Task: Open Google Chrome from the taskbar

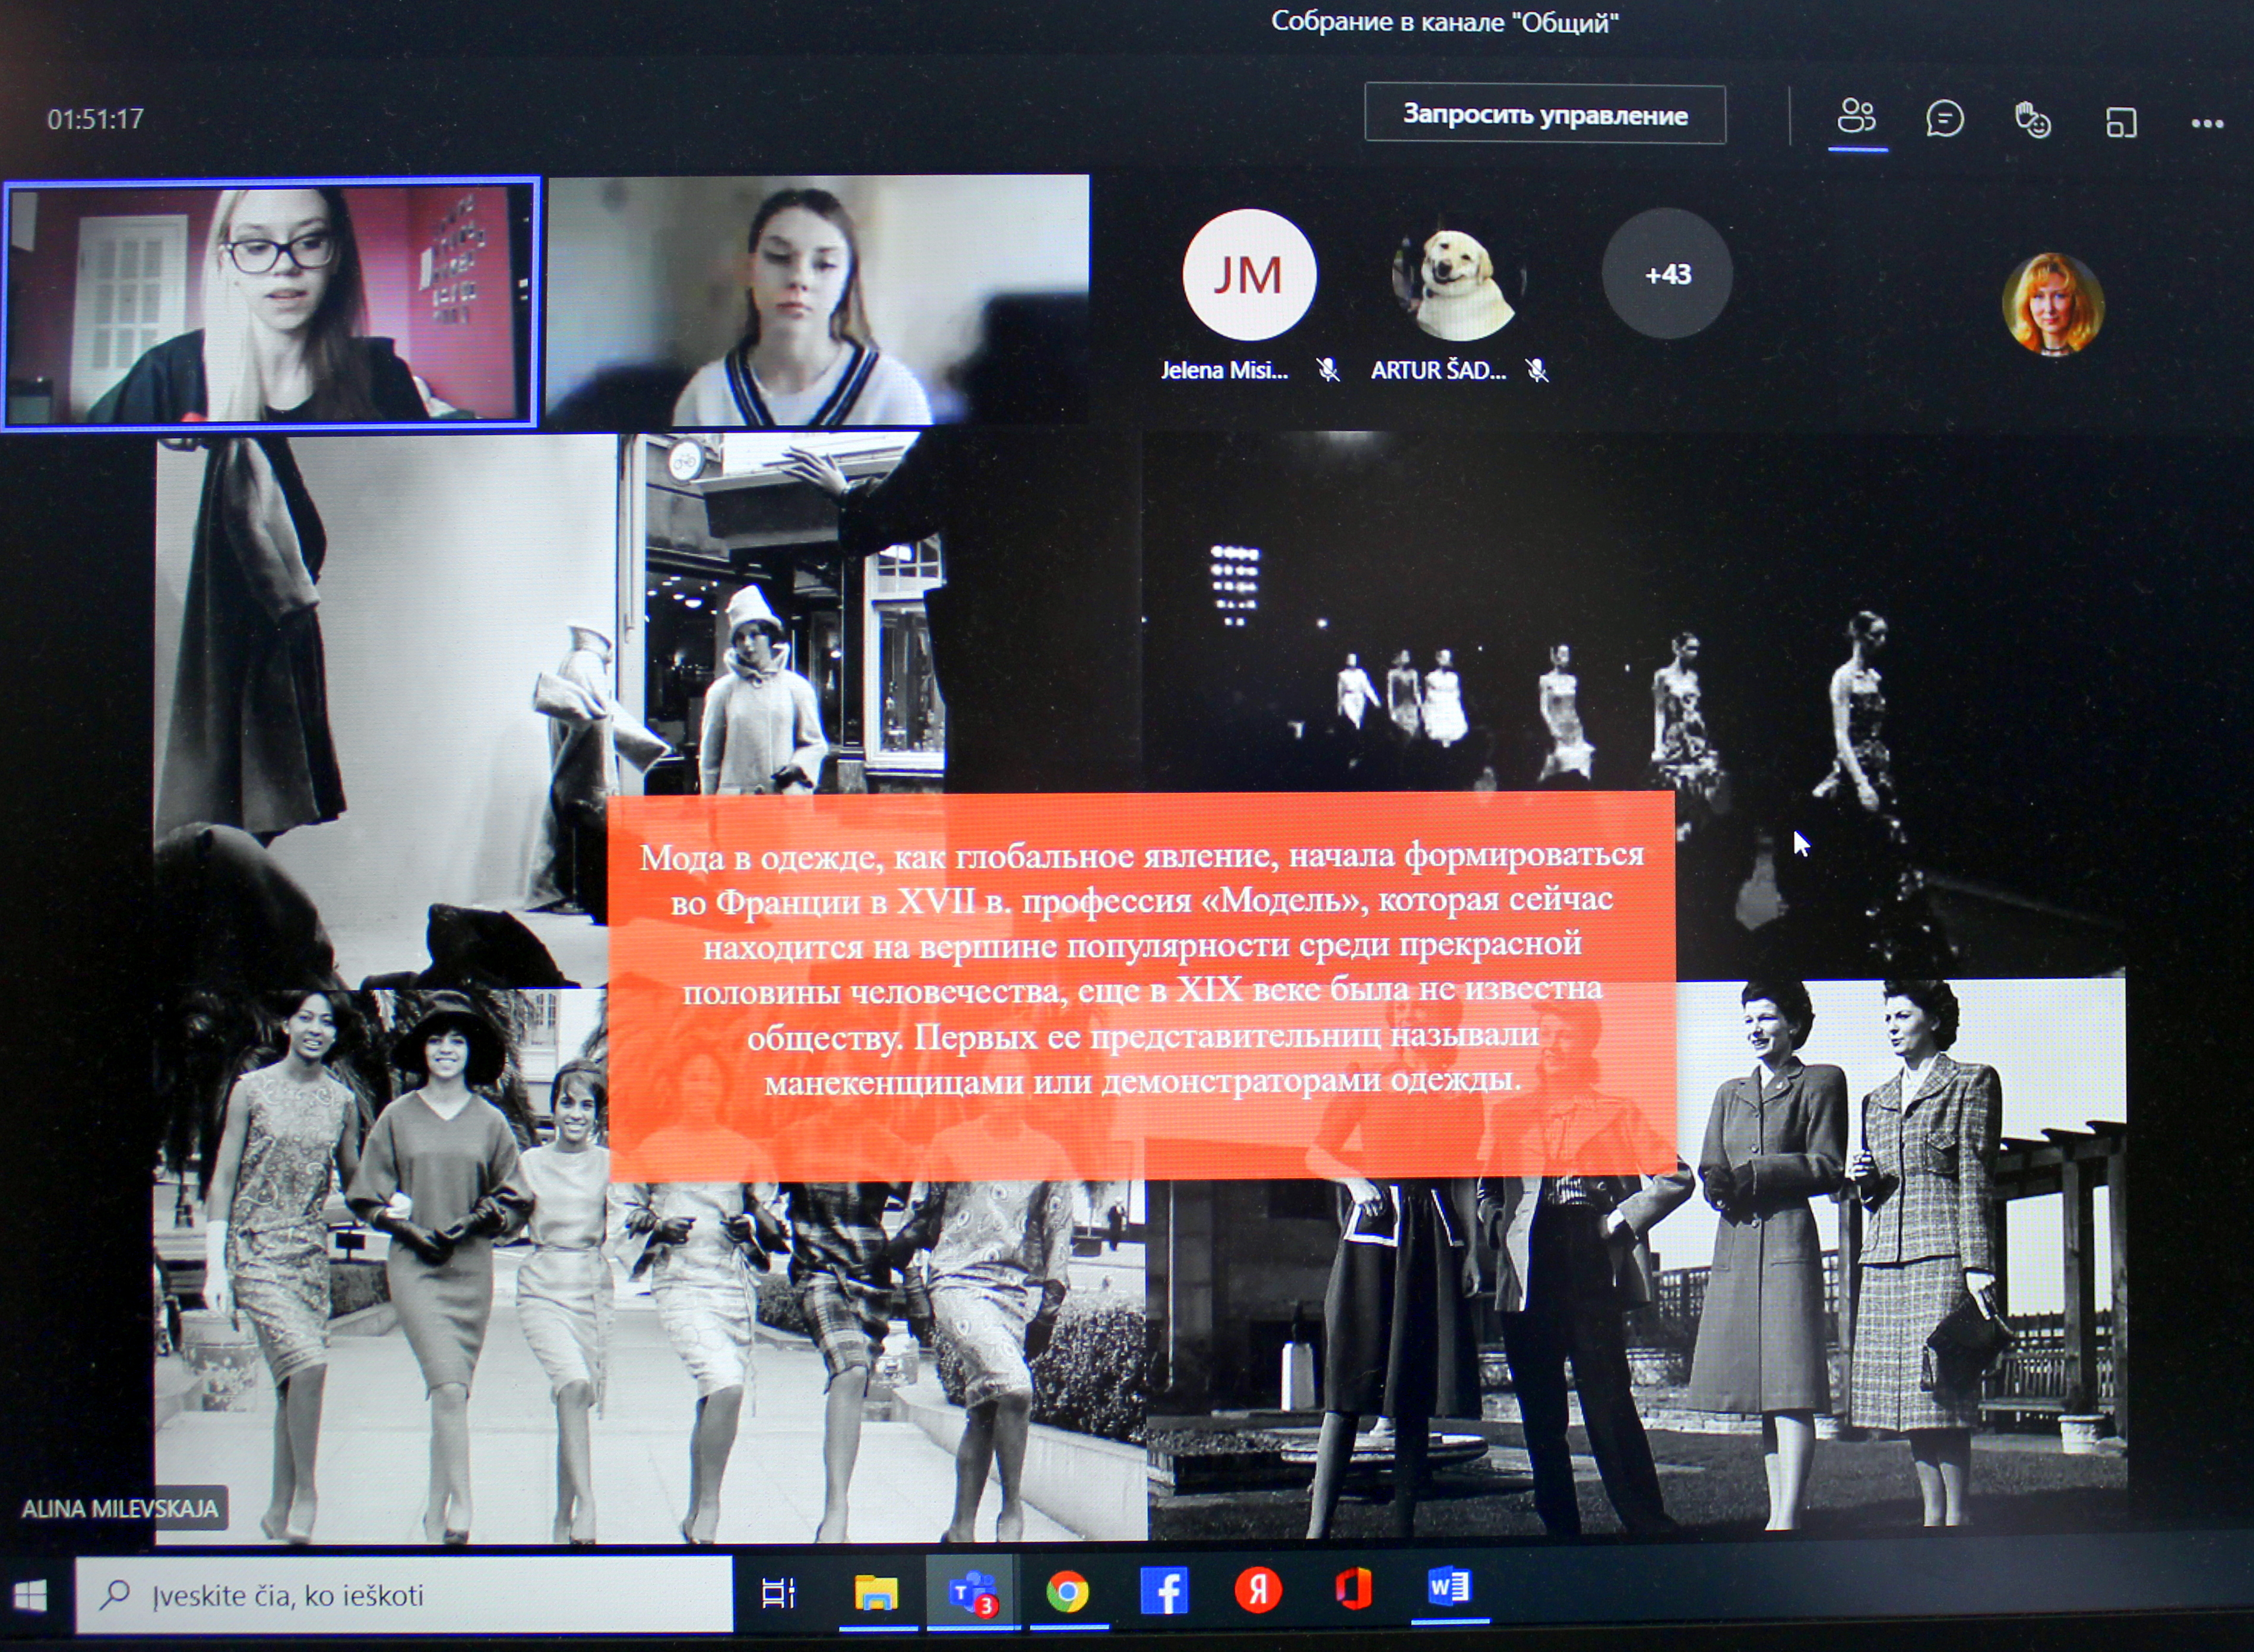Action: point(1067,1592)
